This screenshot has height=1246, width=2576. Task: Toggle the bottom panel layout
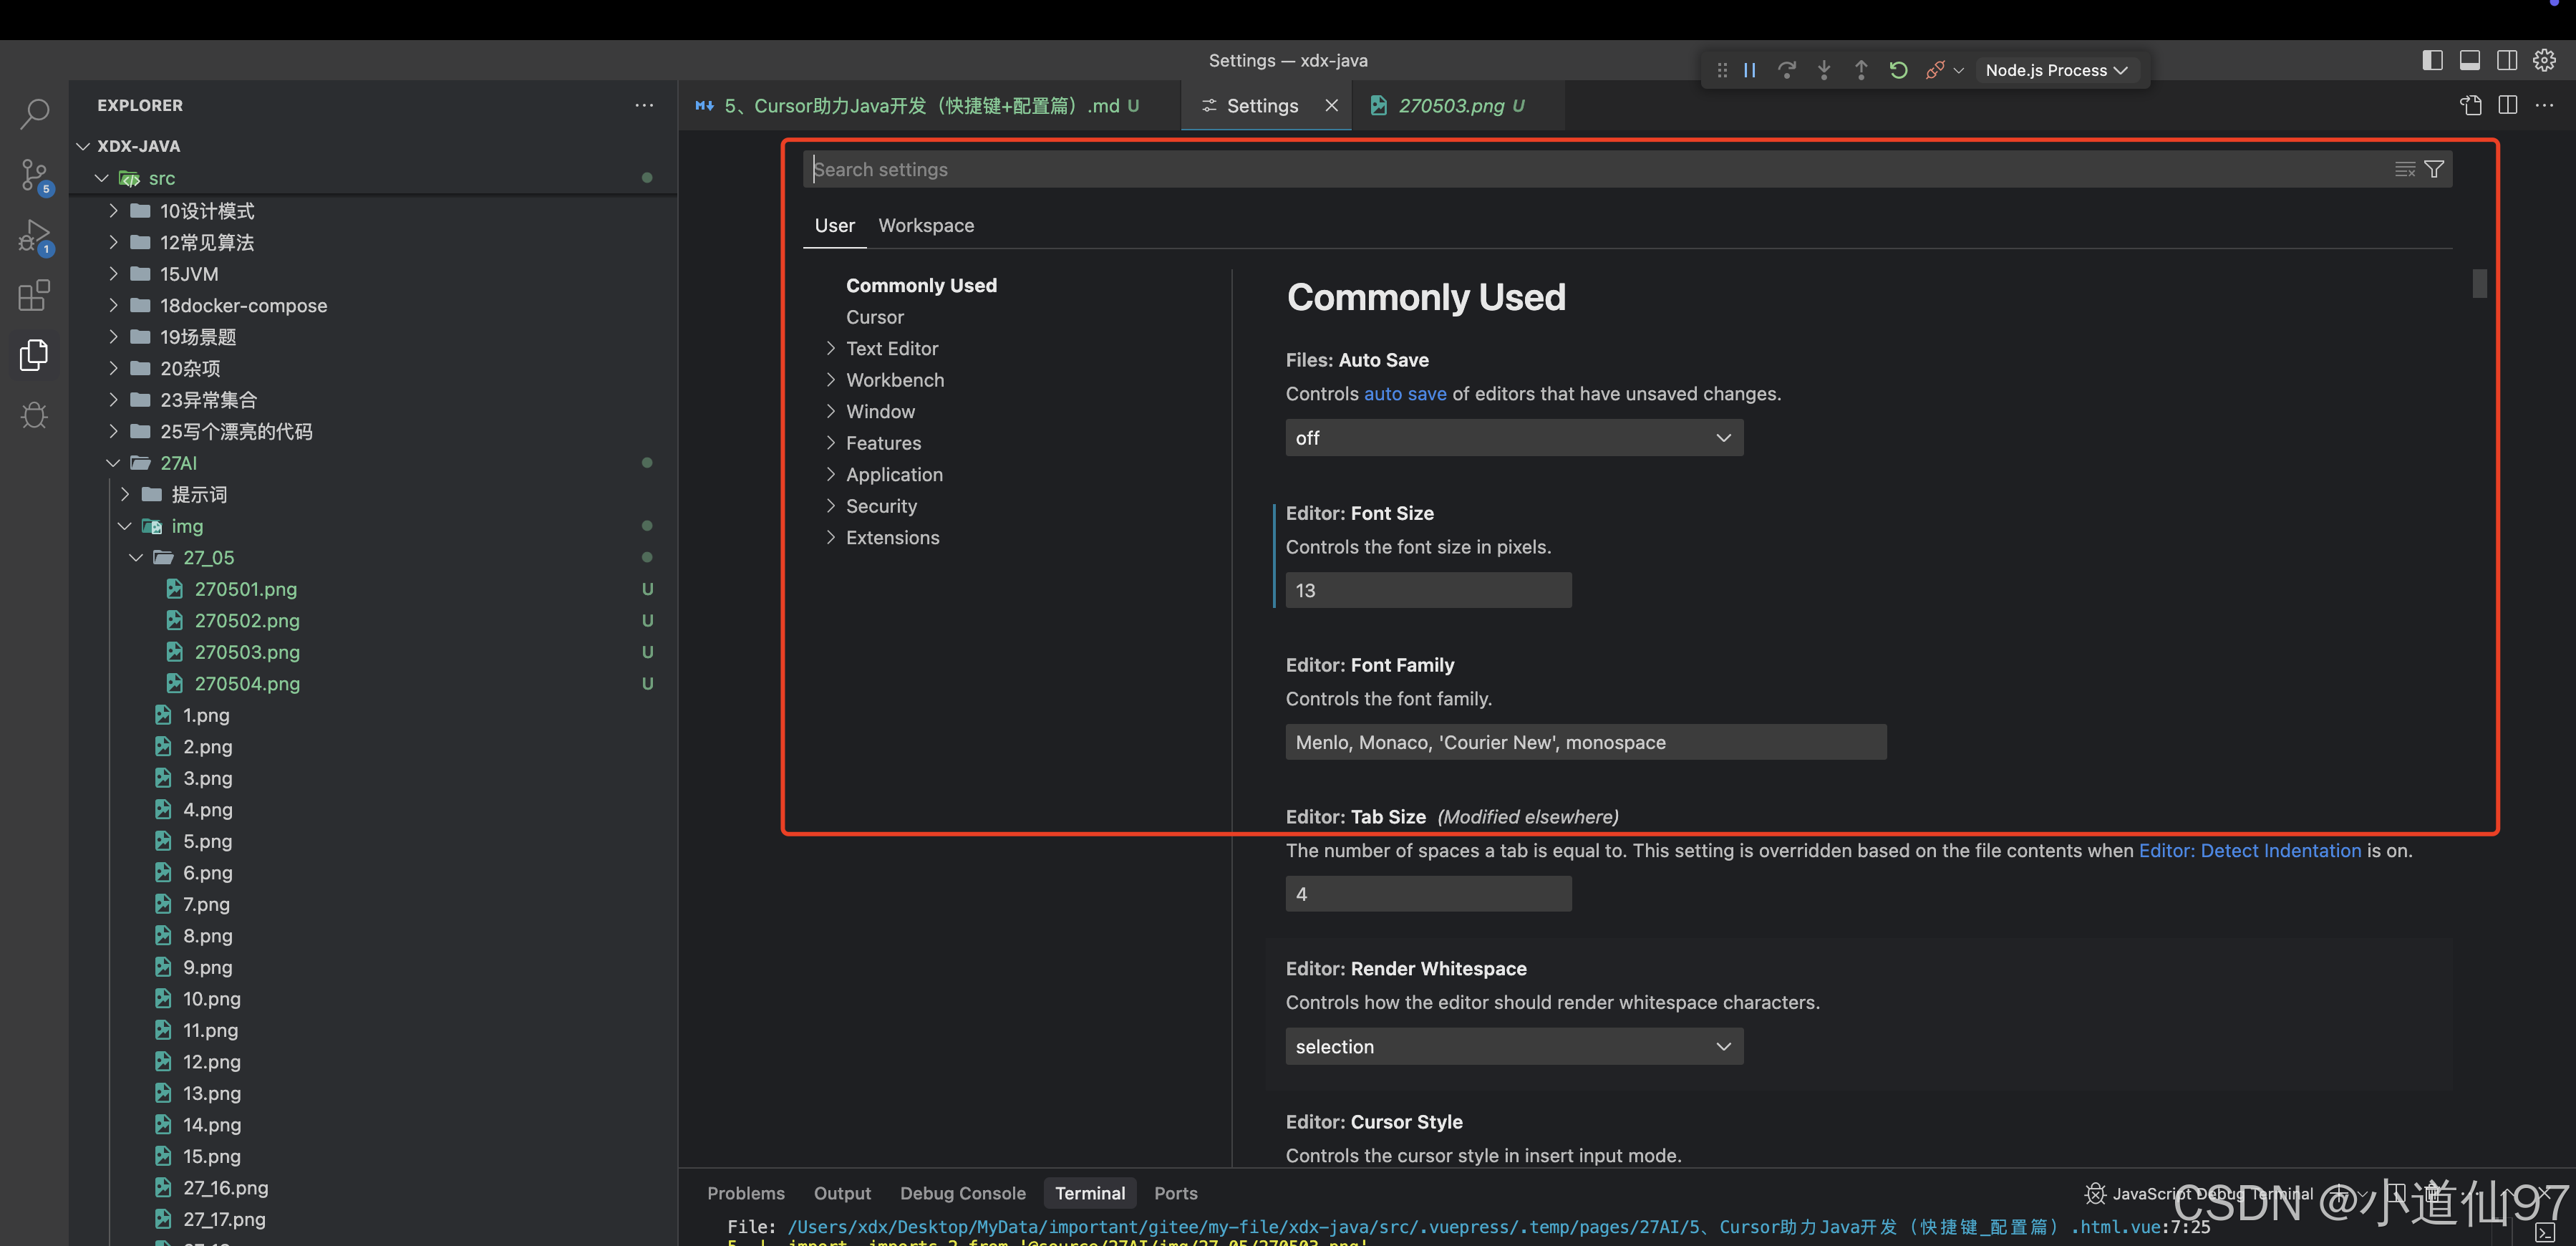click(2469, 60)
